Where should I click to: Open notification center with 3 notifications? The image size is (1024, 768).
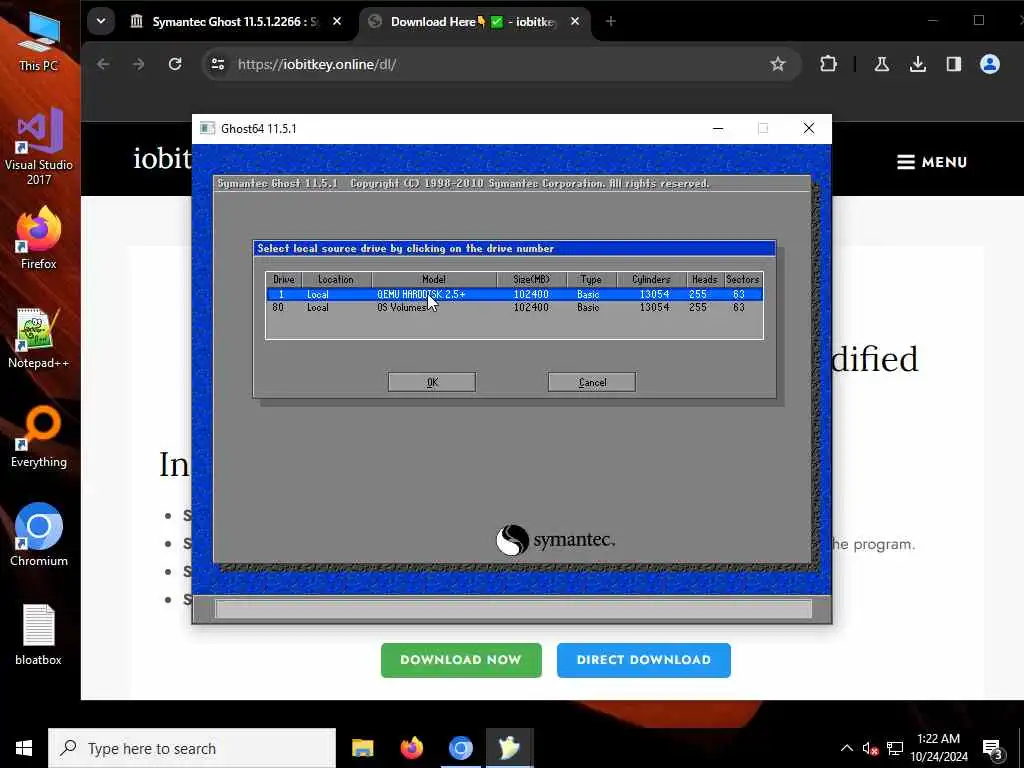[x=993, y=749]
